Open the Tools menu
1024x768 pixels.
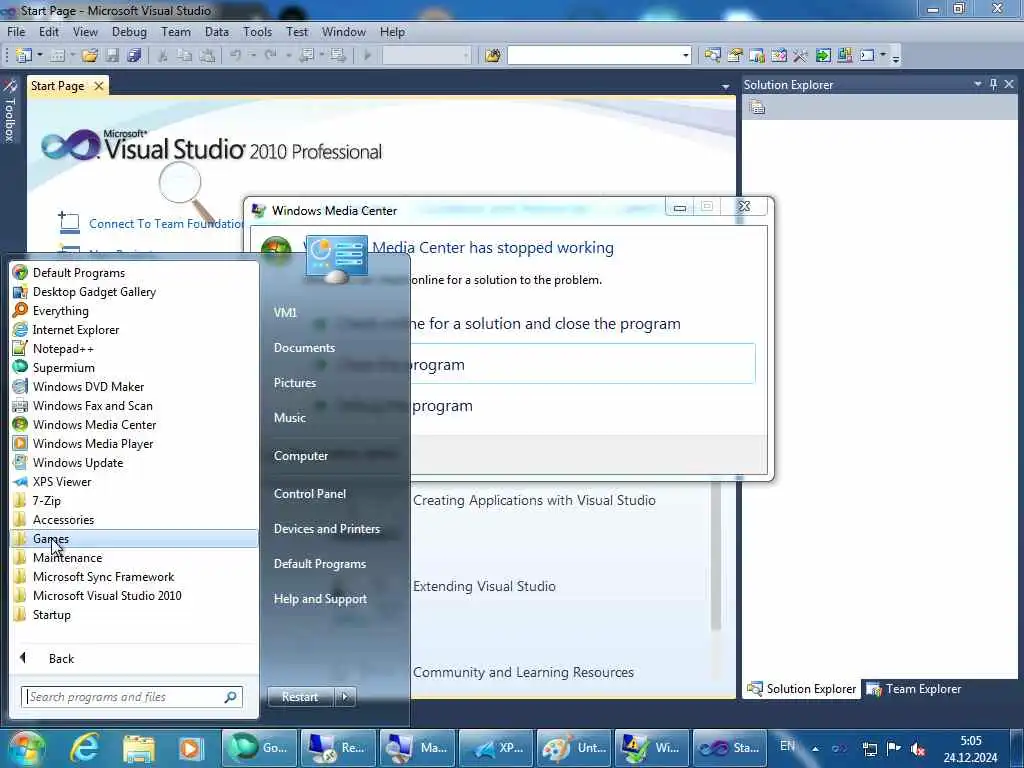click(x=257, y=31)
